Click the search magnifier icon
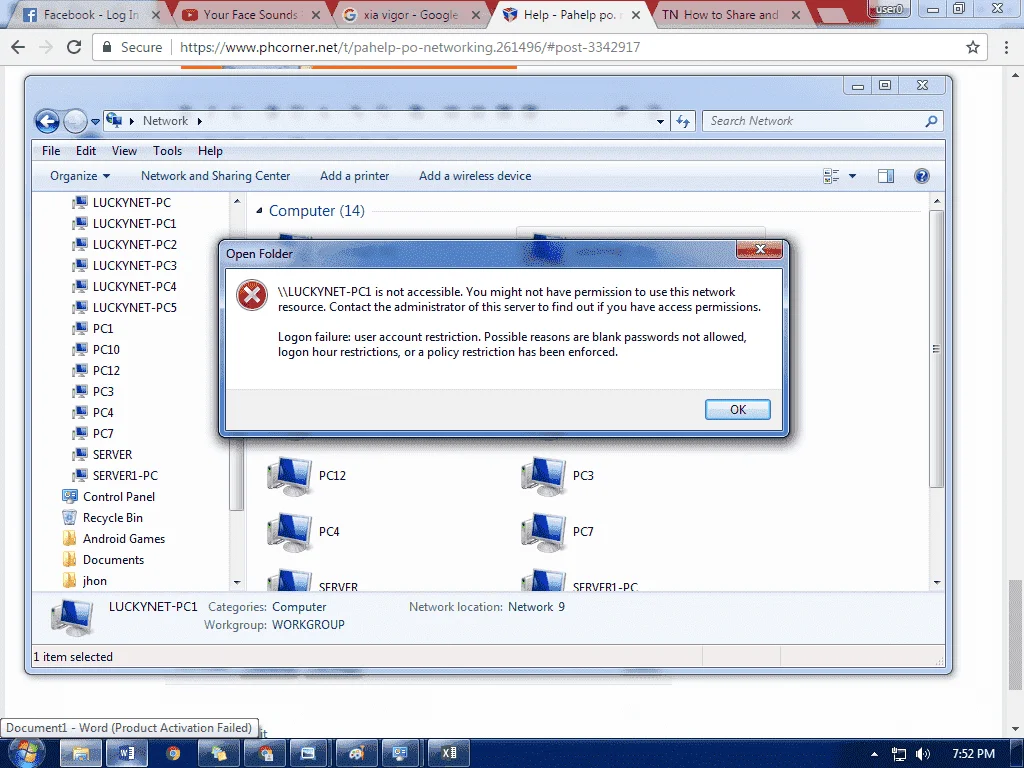The image size is (1024, 768). point(931,121)
